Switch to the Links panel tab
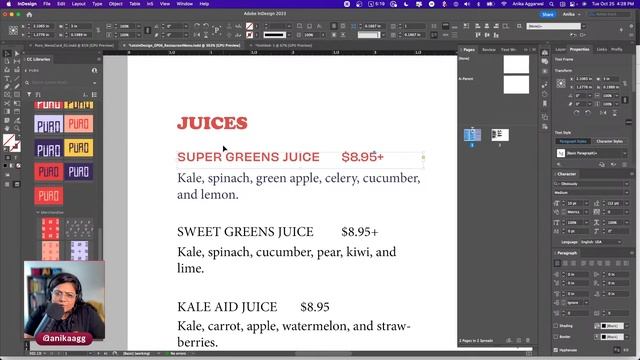This screenshot has height=360, width=640. pyautogui.click(x=602, y=49)
